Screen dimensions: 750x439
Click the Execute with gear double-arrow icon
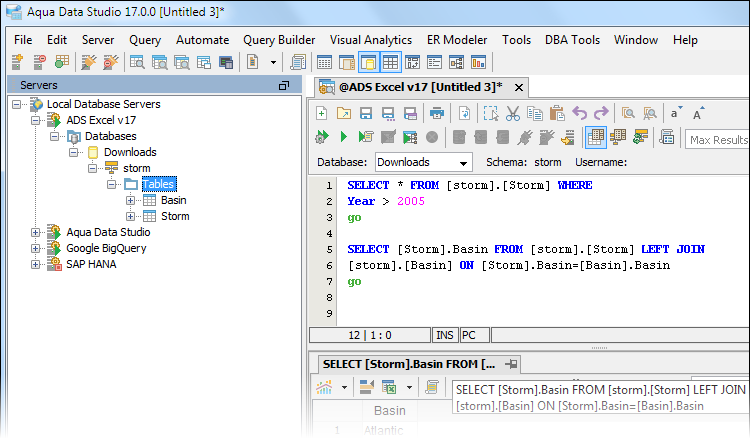click(322, 137)
